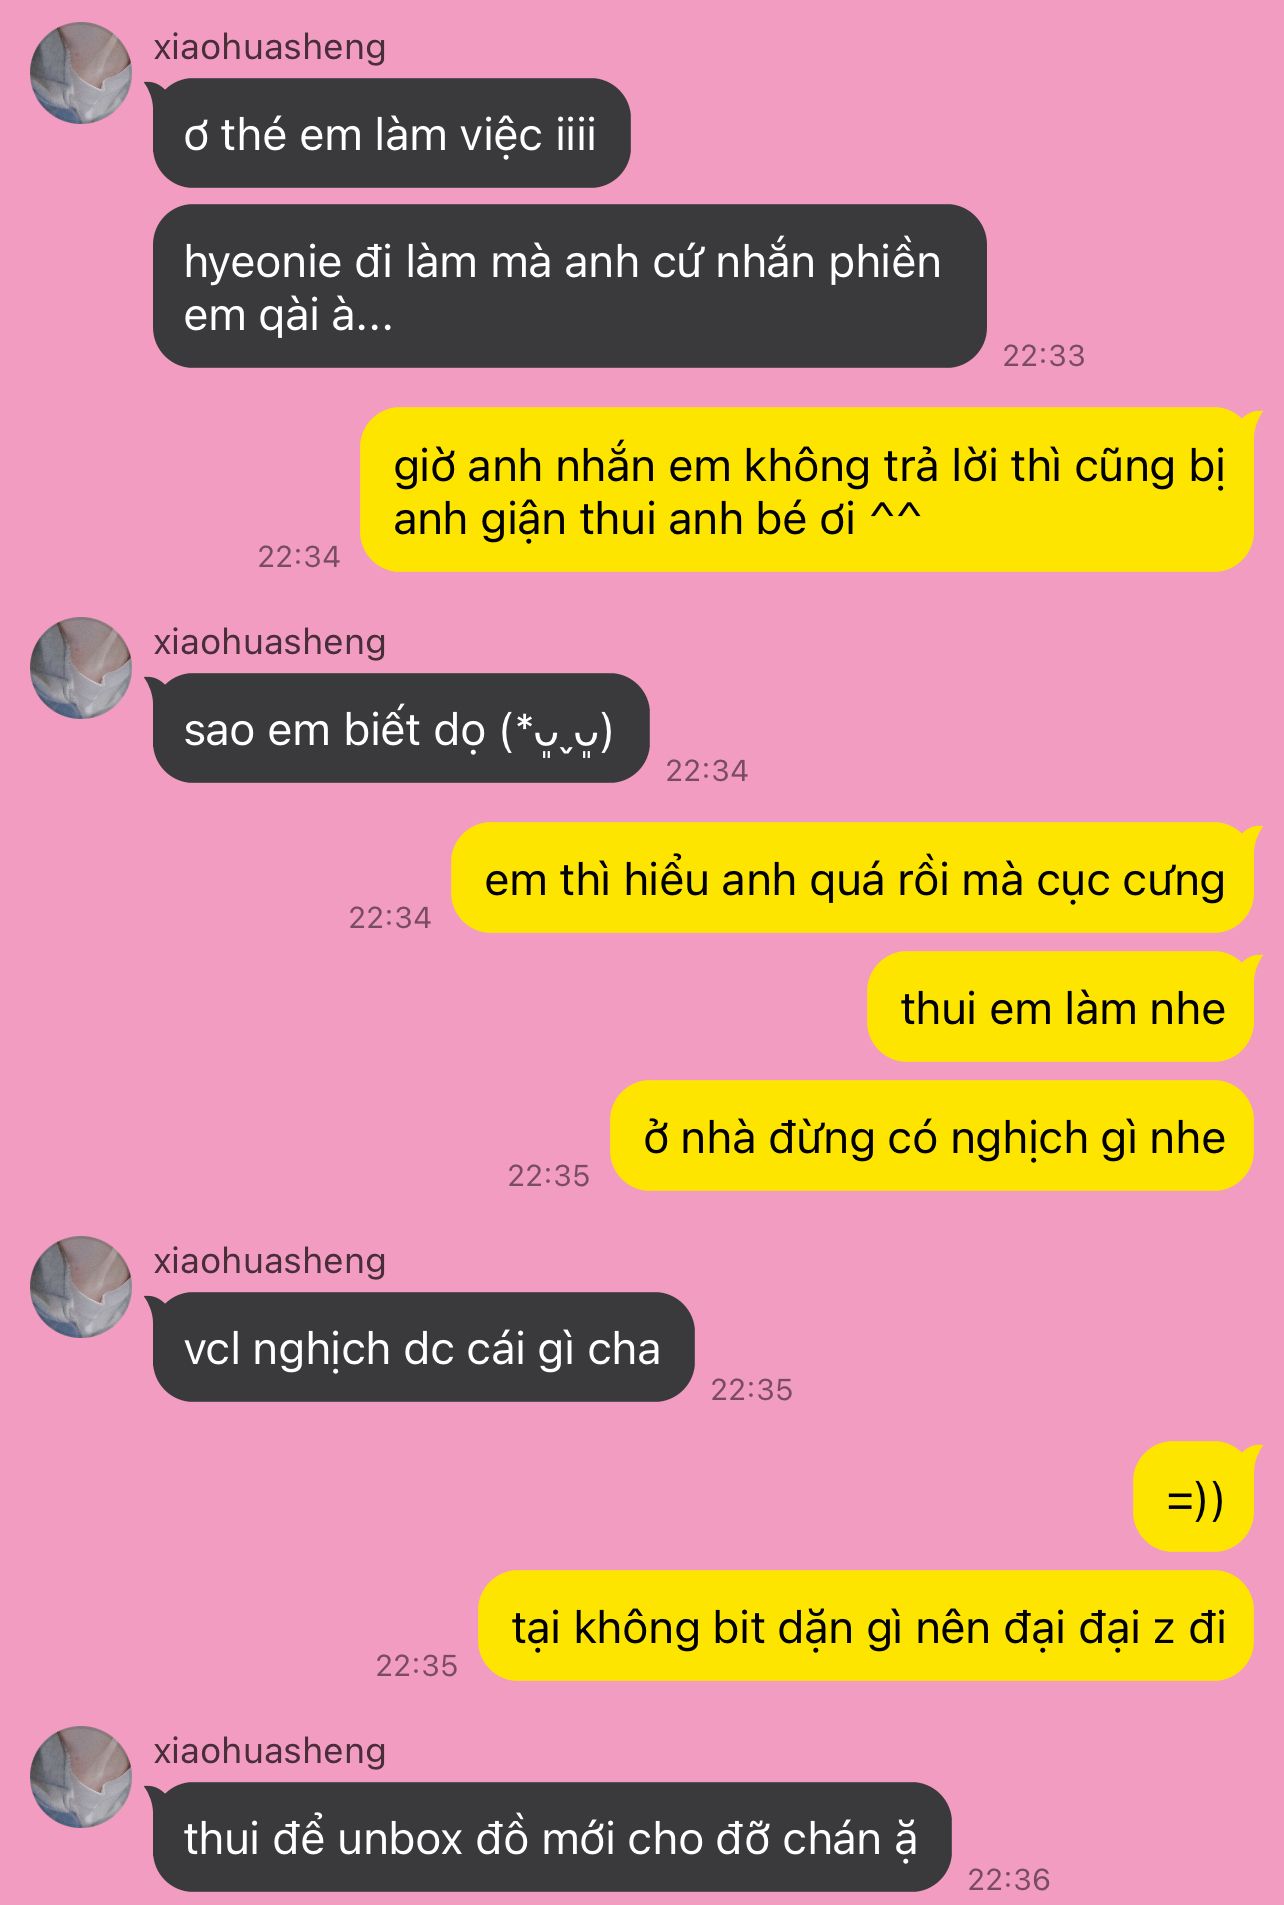Tap xiaohuasheng avatar beside "sao em biết dọ"
1284x1905 pixels.
point(81,668)
